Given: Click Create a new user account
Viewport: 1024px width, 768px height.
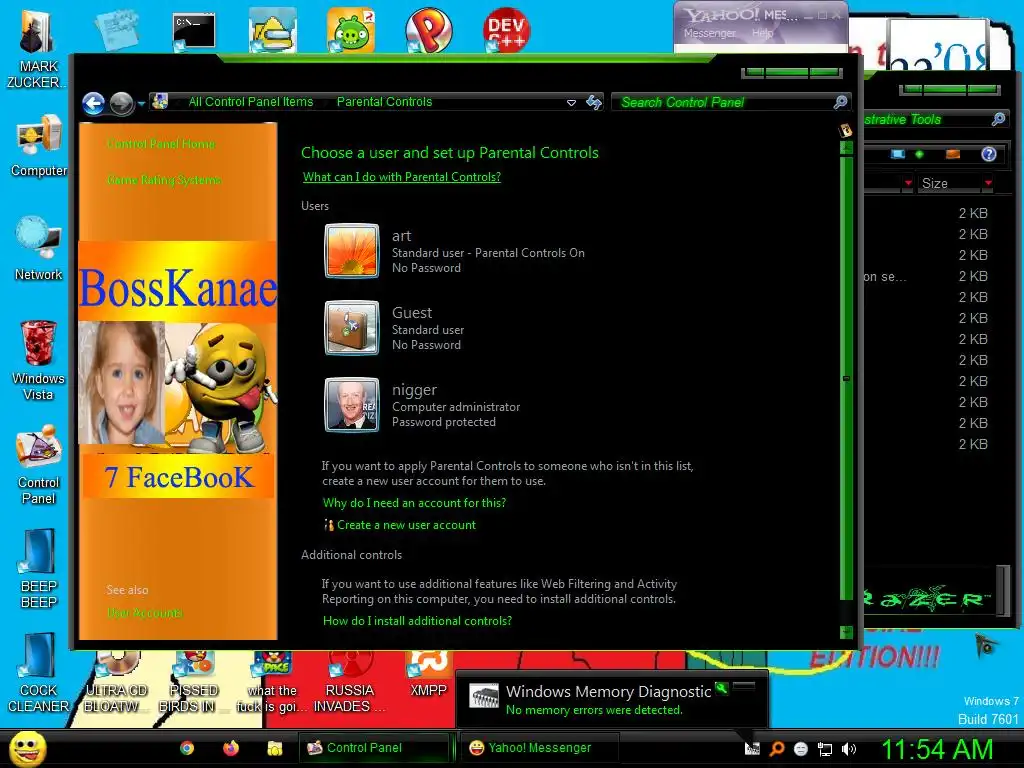Looking at the screenshot, I should pos(406,525).
